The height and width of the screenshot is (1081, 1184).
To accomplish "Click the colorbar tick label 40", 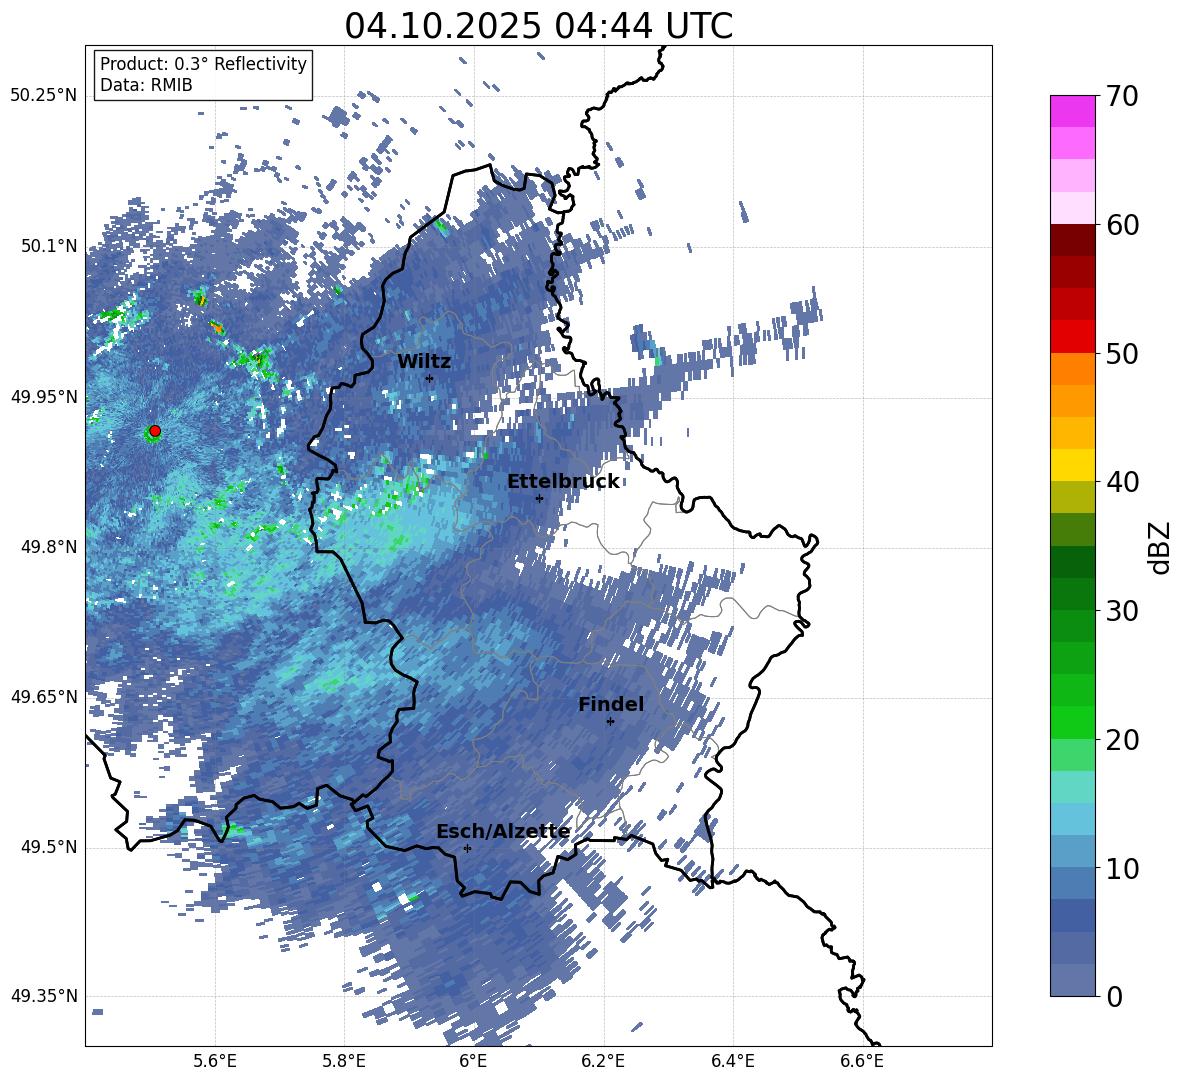I will (1121, 482).
